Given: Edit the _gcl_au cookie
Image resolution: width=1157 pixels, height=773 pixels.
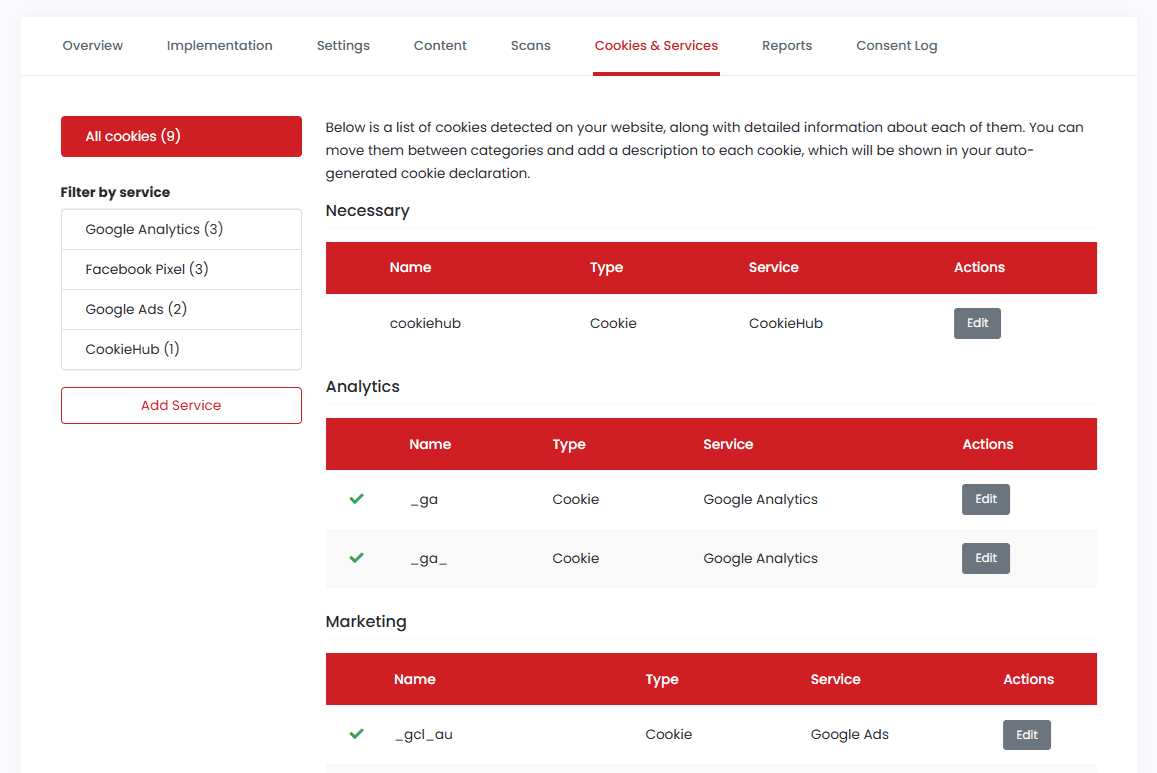Looking at the screenshot, I should tap(1026, 735).
